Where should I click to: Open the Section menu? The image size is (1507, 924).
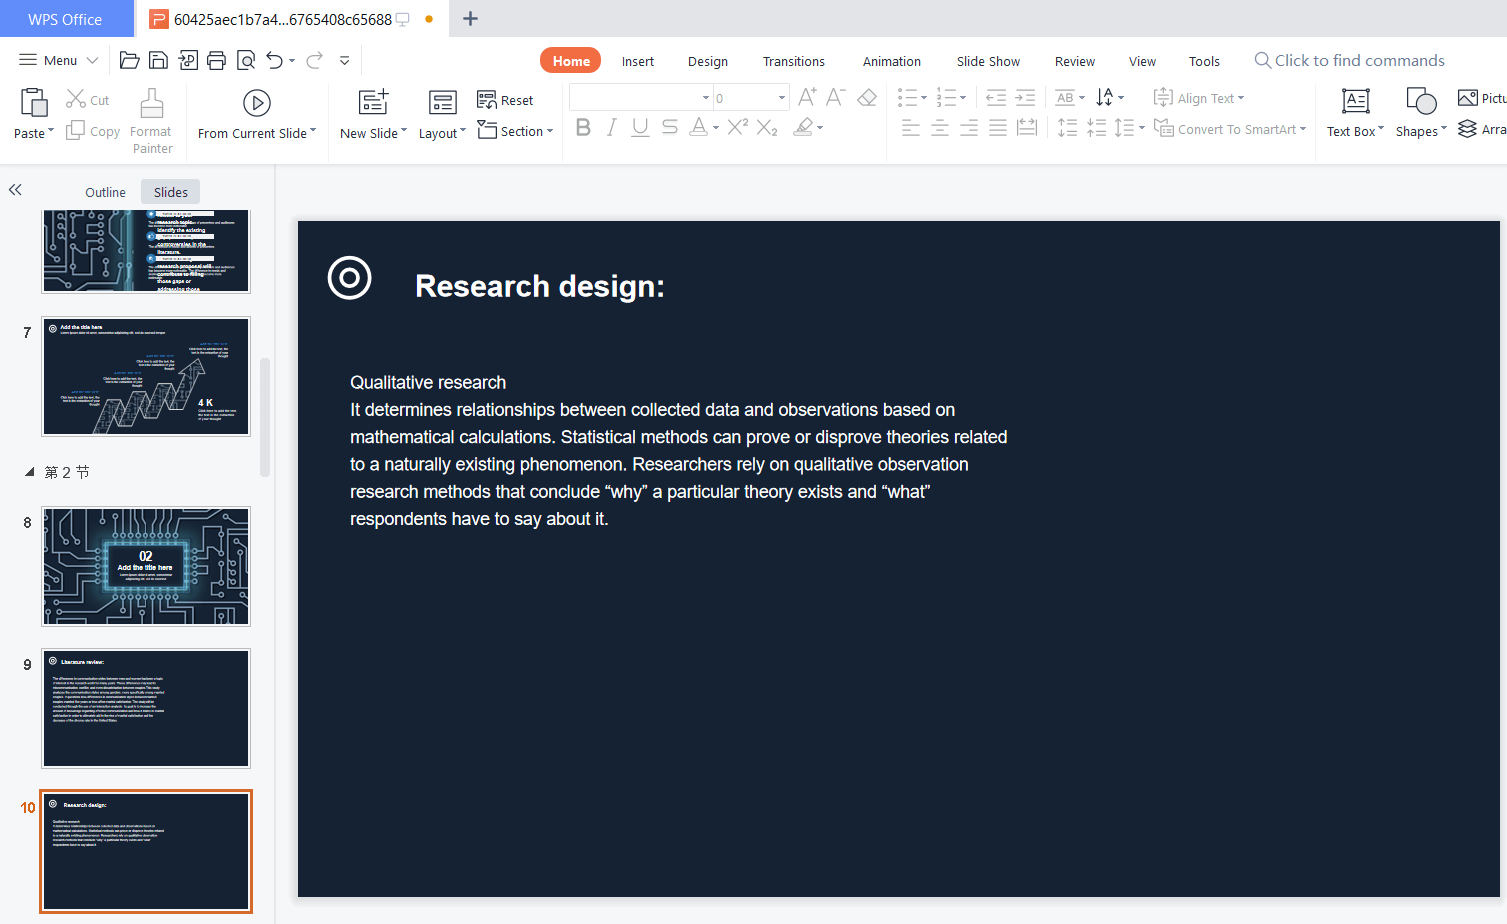[515, 130]
